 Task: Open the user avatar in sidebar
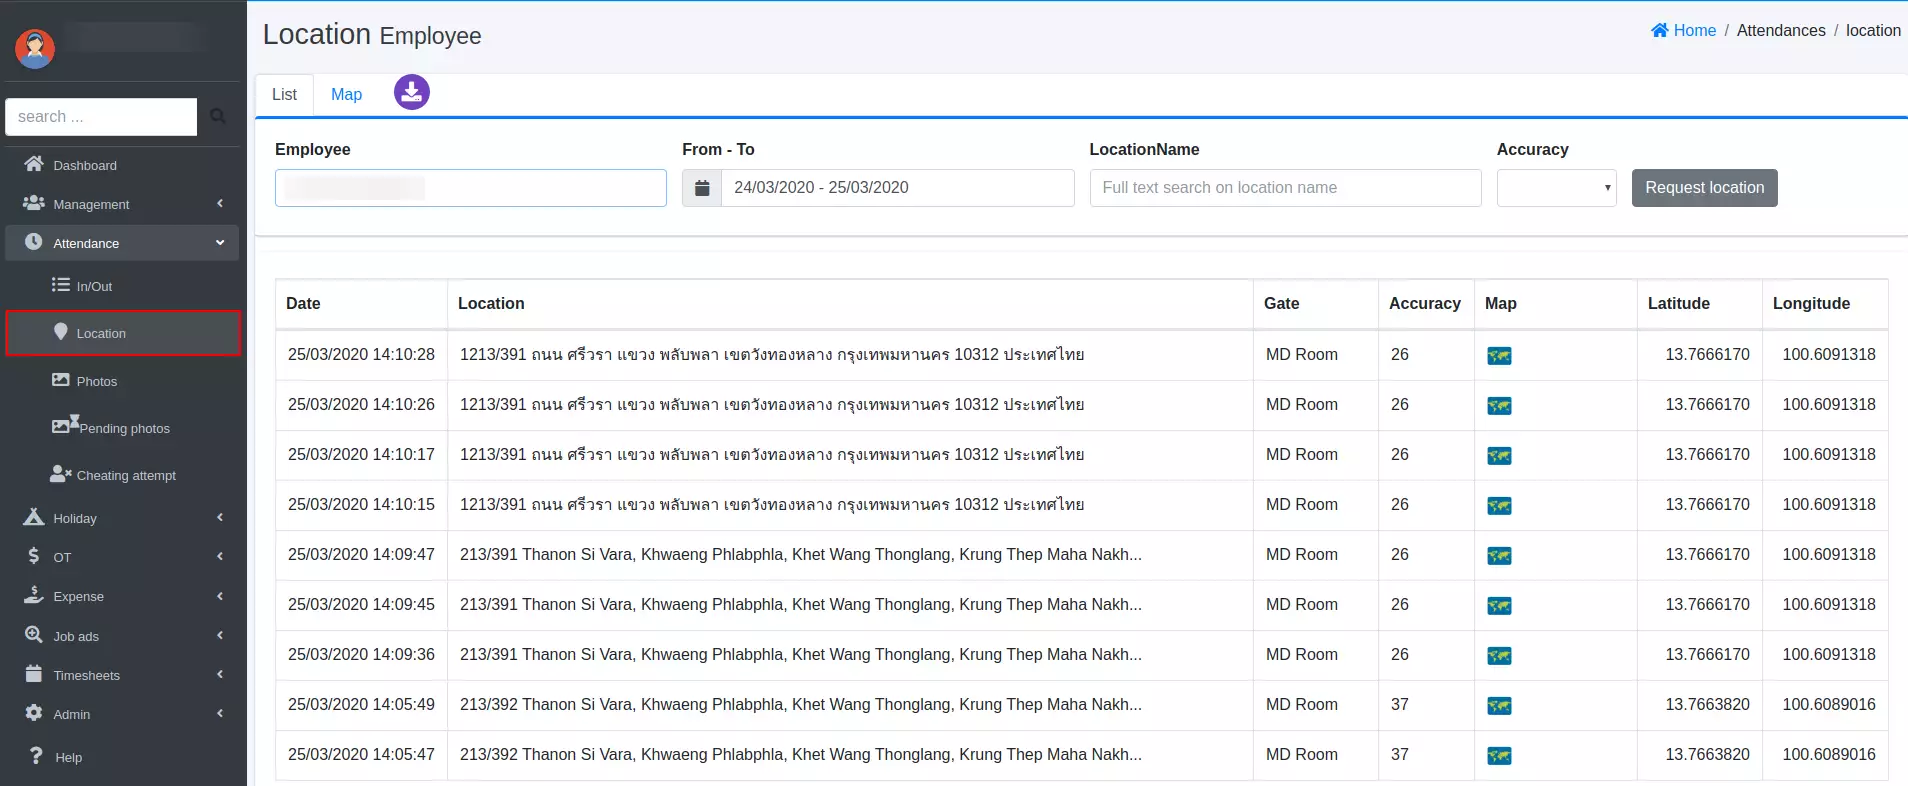point(35,49)
